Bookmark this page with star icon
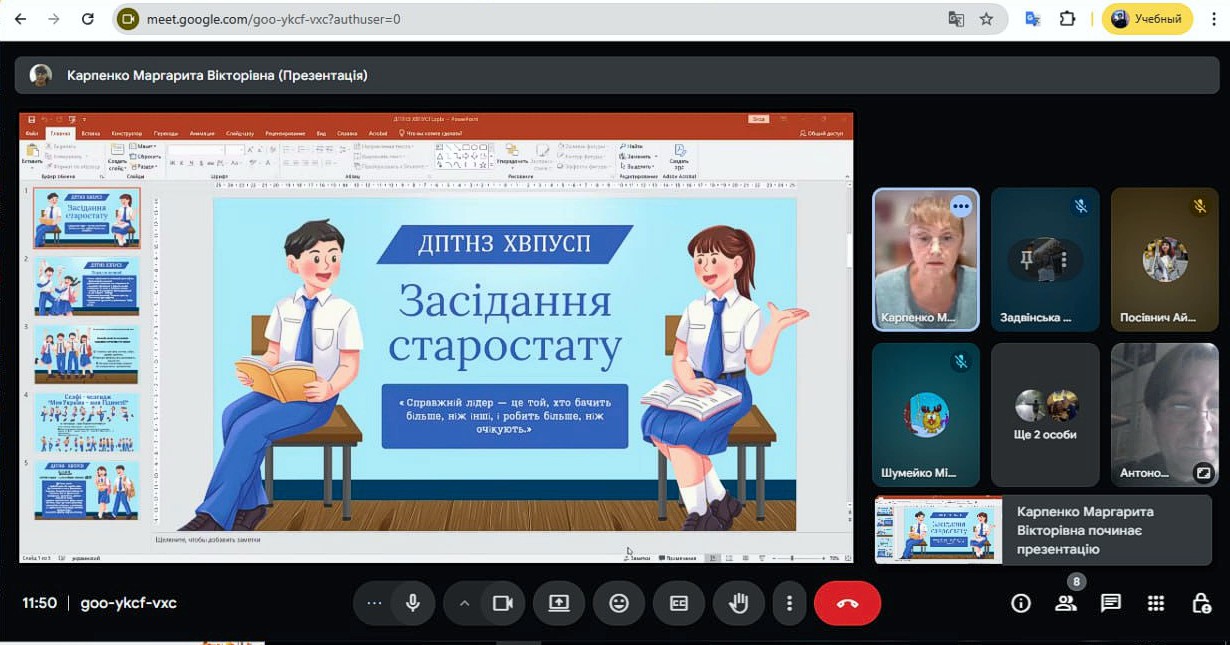Image resolution: width=1230 pixels, height=645 pixels. click(986, 19)
